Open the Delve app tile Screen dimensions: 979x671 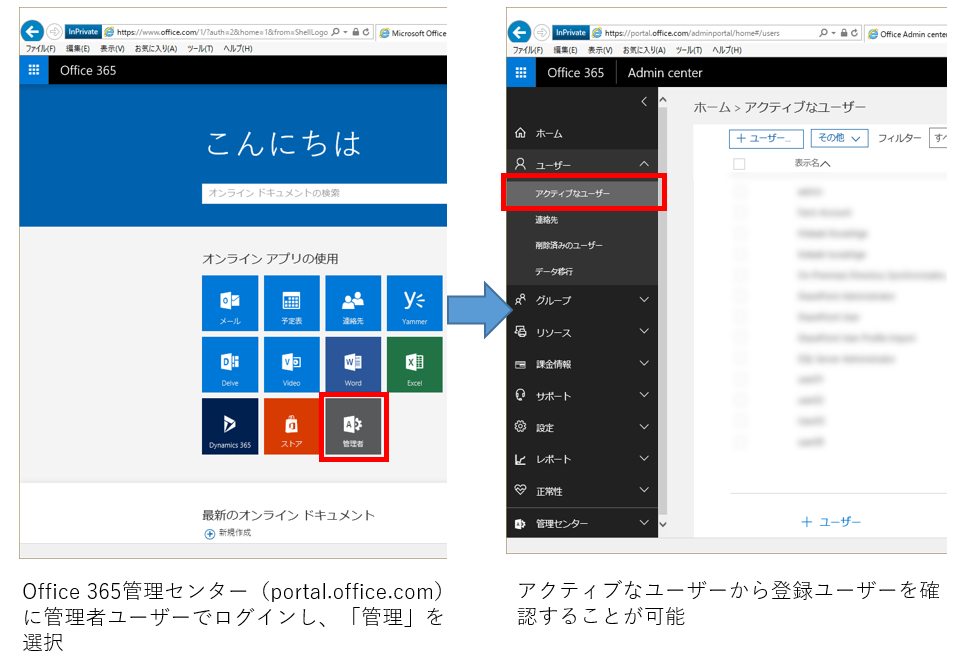tap(230, 365)
